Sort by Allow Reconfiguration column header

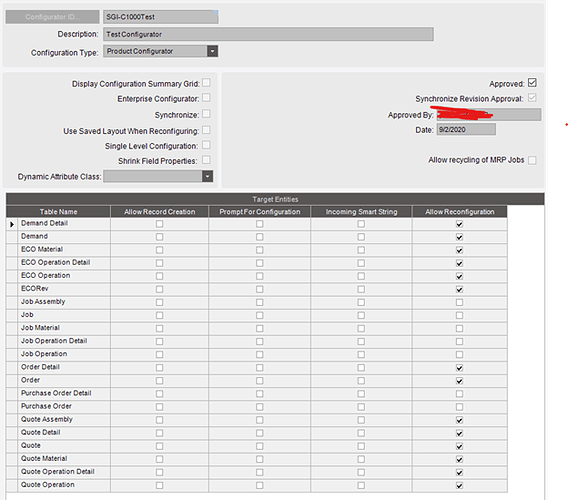coord(459,212)
